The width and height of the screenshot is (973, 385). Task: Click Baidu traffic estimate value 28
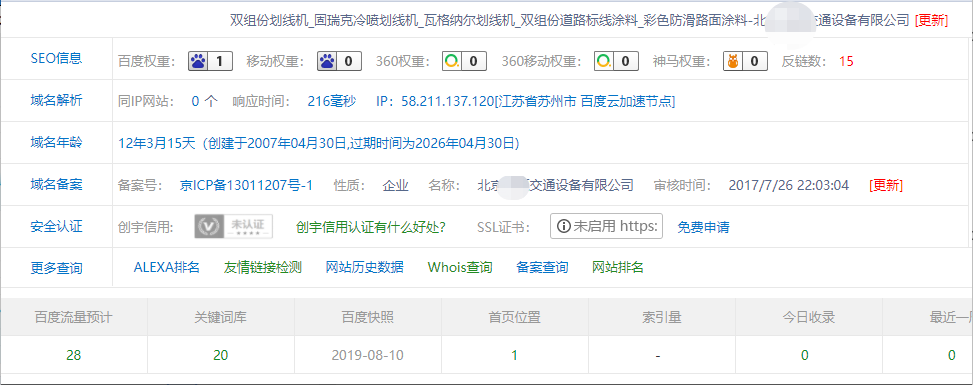(x=74, y=356)
